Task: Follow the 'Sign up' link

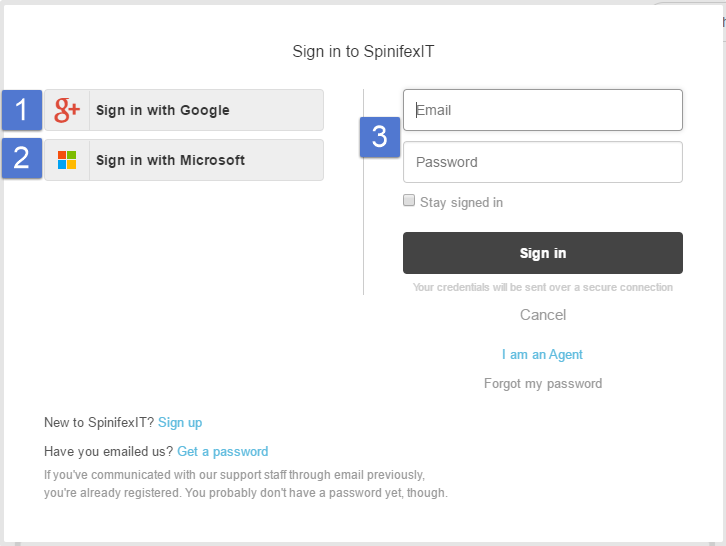Action: point(180,423)
